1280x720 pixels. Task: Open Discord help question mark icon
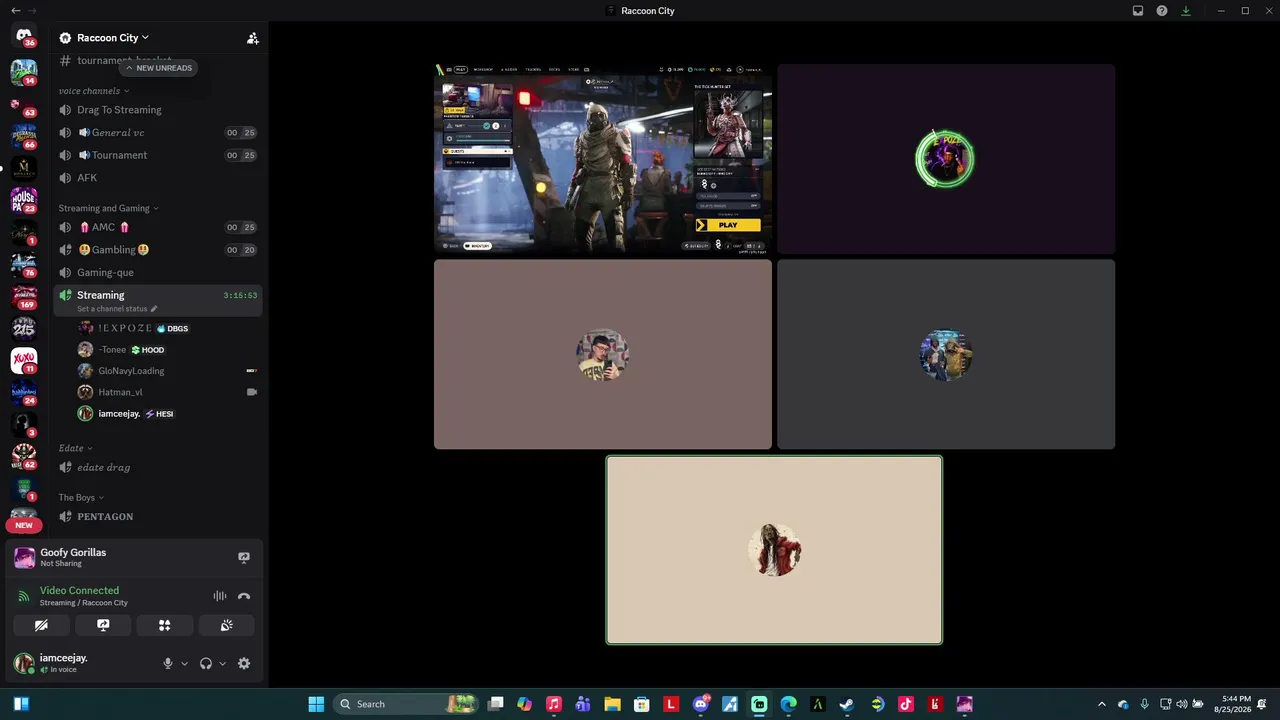[x=1162, y=11]
